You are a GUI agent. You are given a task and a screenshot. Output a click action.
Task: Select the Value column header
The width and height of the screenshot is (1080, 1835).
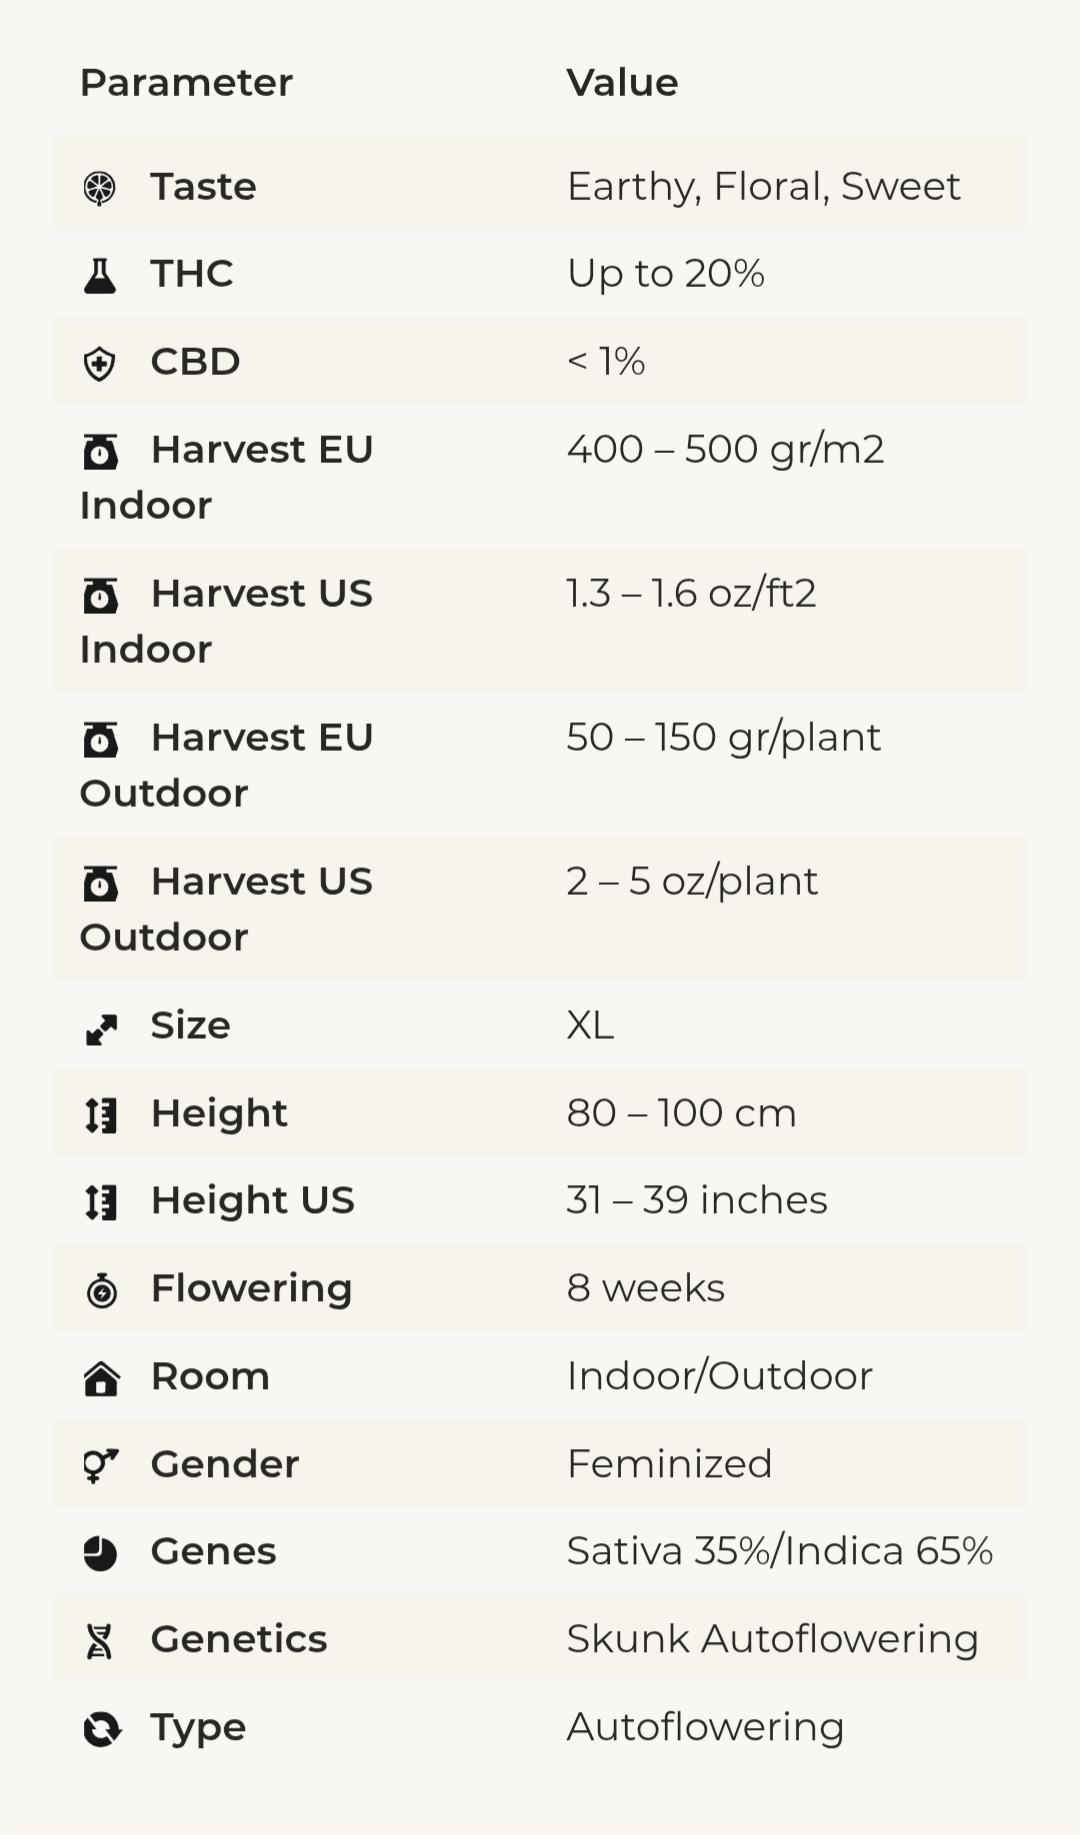[622, 82]
